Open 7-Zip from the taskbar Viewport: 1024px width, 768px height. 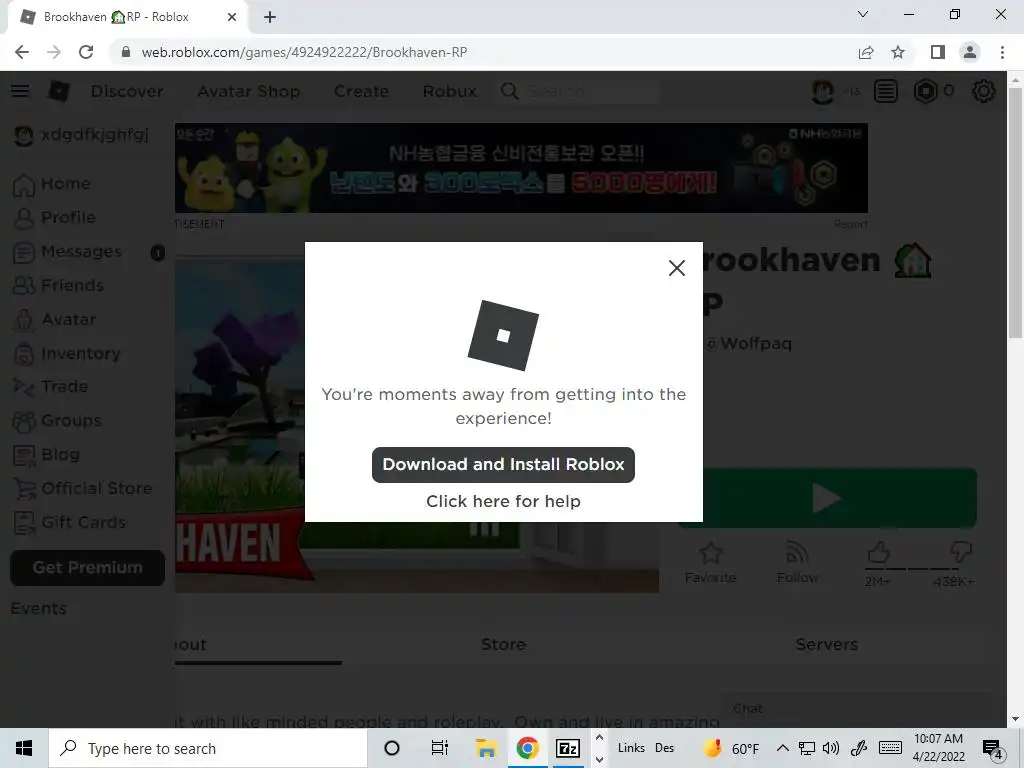[568, 748]
